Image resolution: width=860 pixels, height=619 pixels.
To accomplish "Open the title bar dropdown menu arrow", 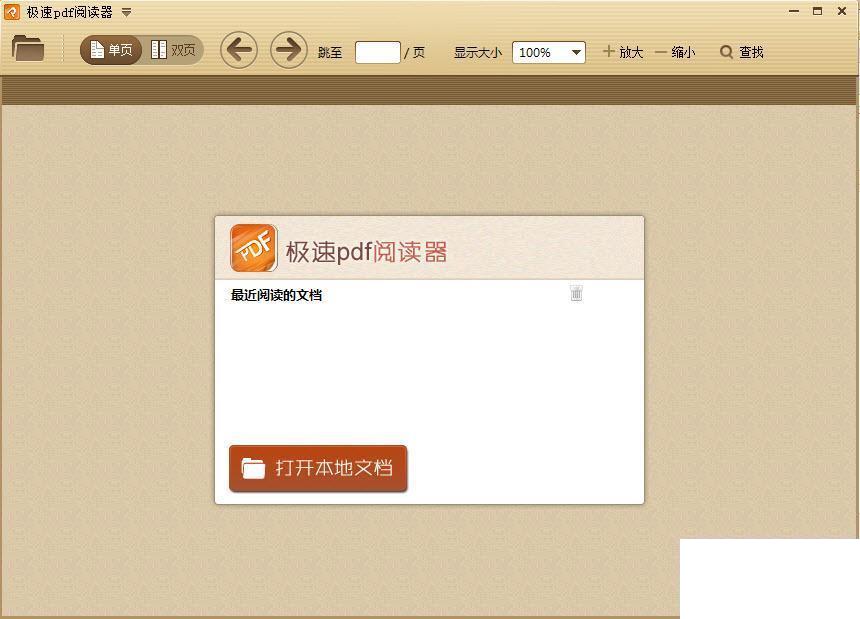I will (126, 12).
